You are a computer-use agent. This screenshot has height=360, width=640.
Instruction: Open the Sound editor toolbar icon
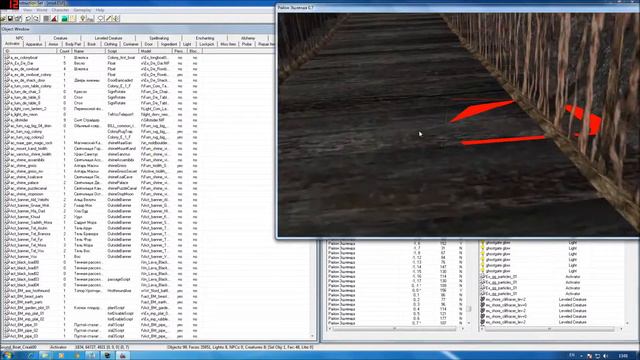(117, 18)
